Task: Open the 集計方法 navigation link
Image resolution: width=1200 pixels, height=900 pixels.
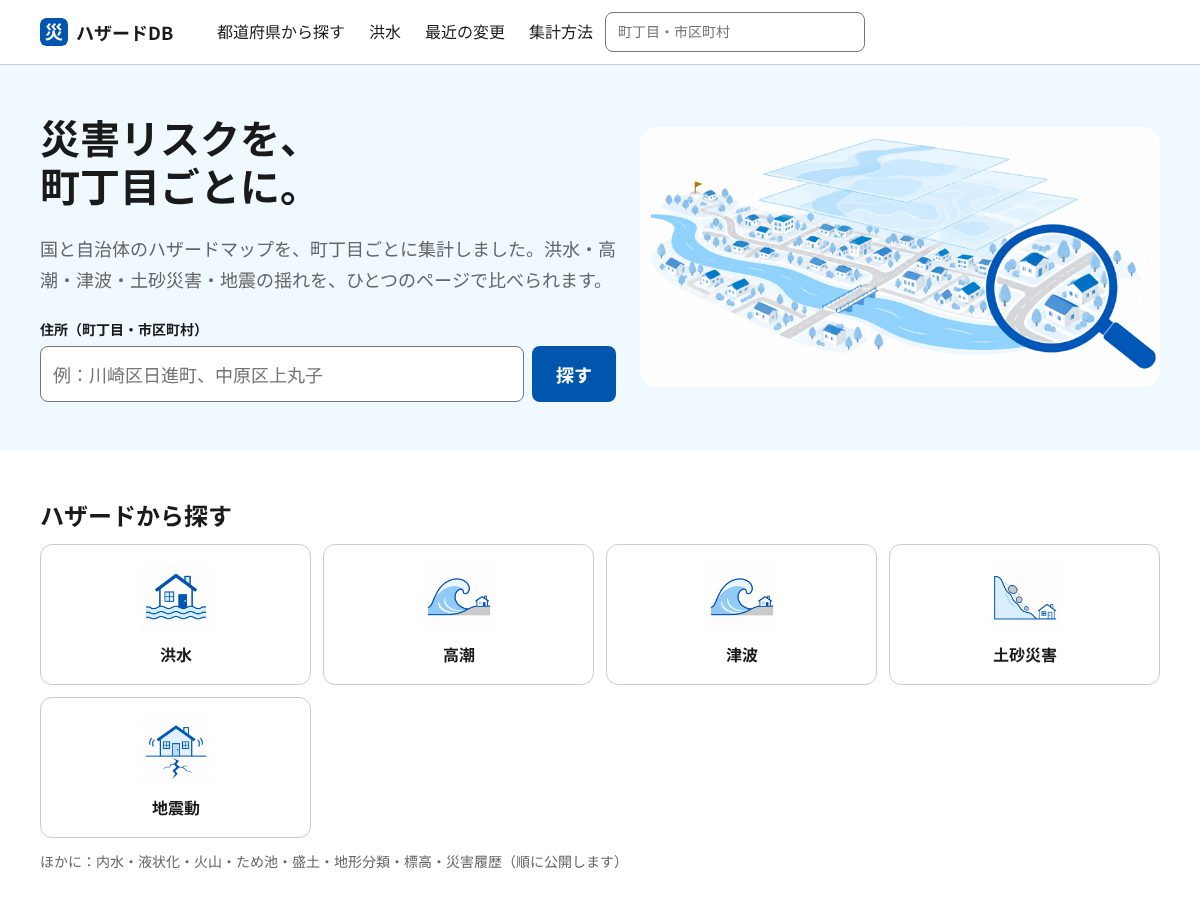Action: point(561,32)
